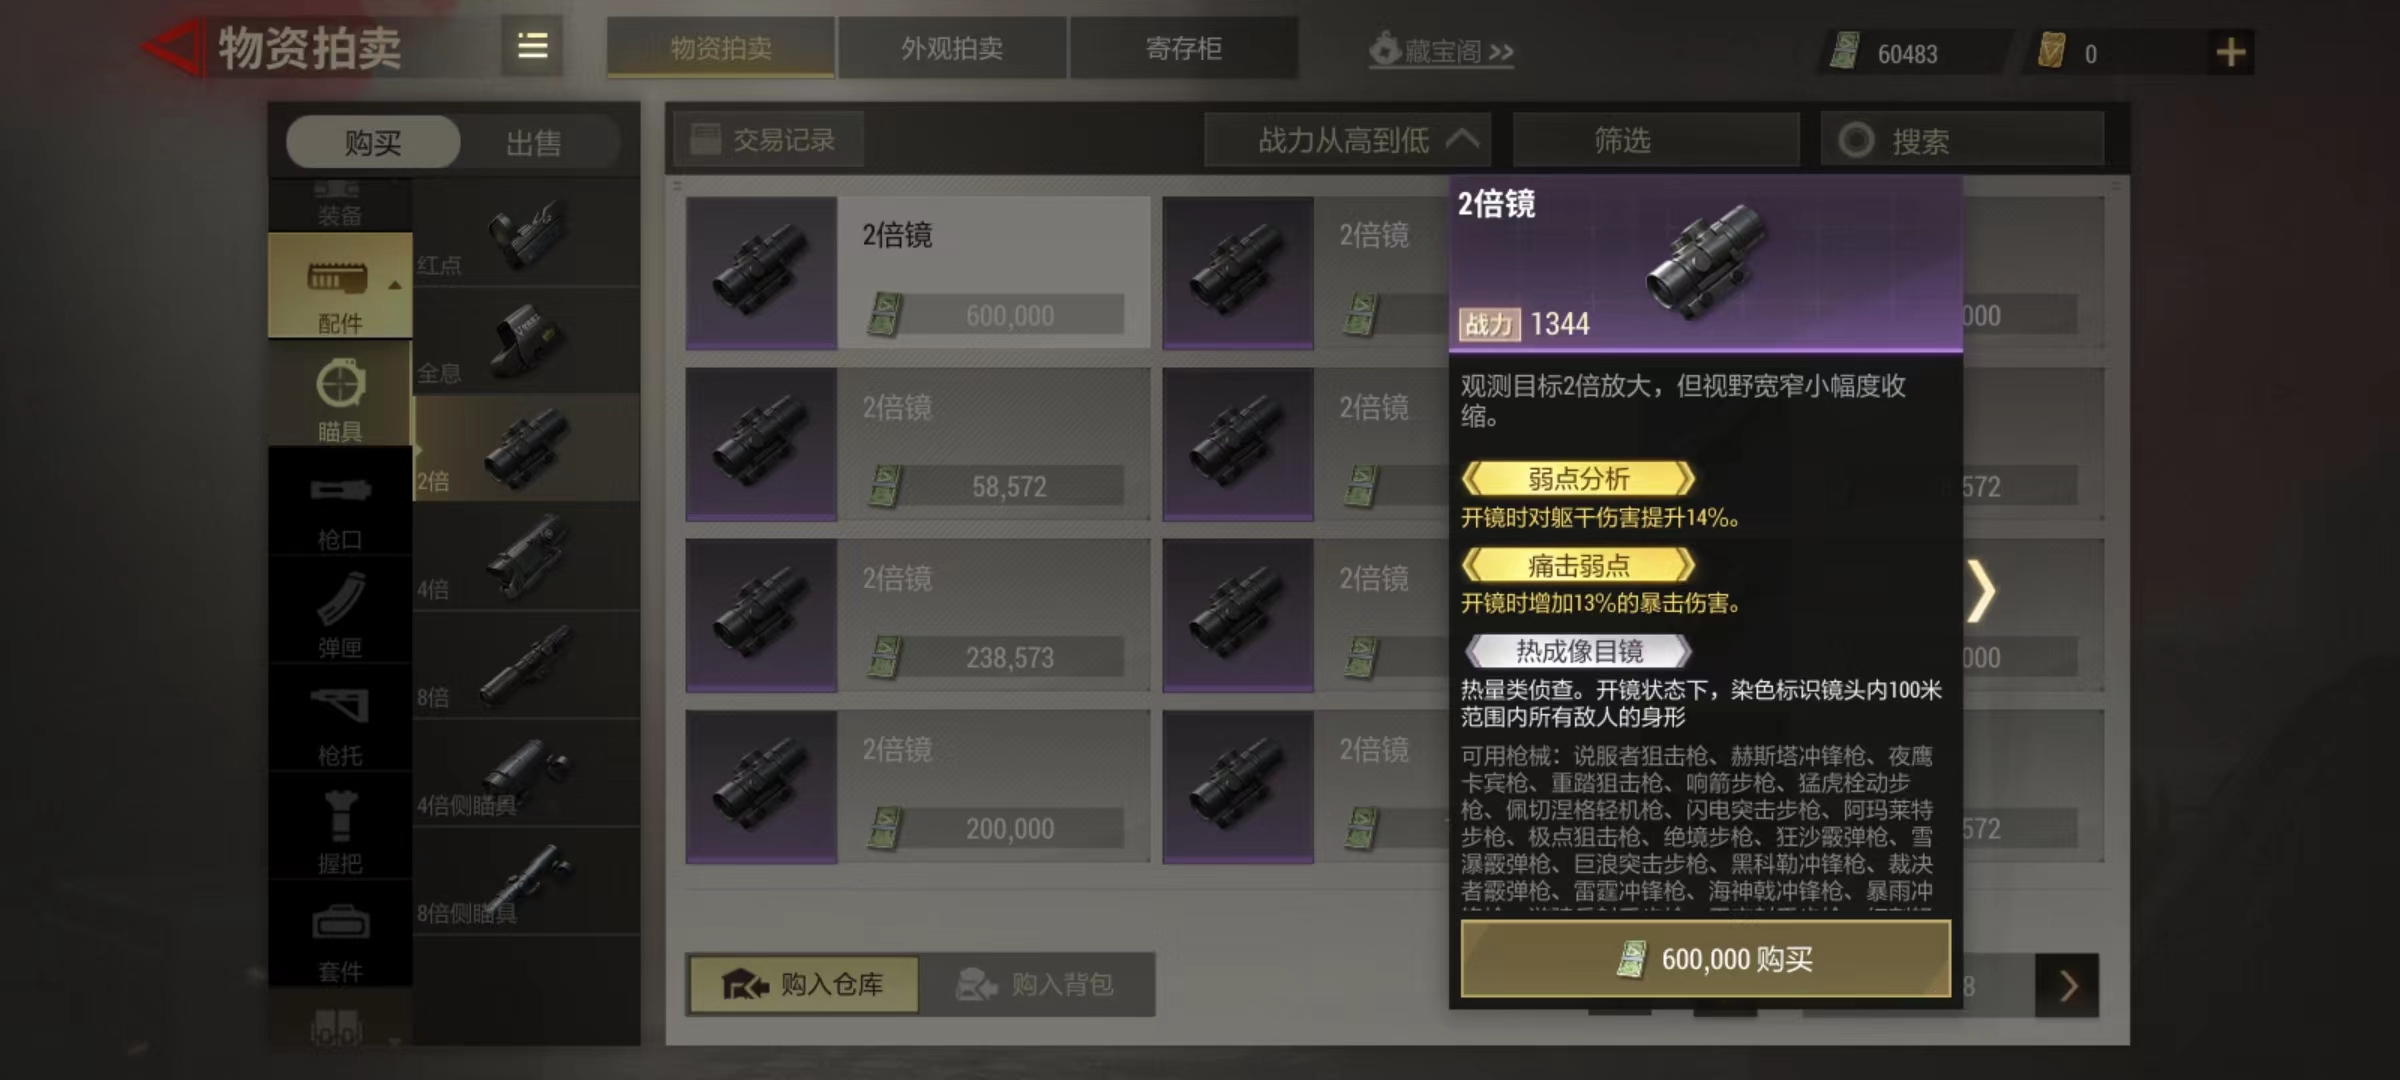2400x1080 pixels.
Task: Select 购入背包 purchase destination
Action: pyautogui.click(x=1036, y=984)
